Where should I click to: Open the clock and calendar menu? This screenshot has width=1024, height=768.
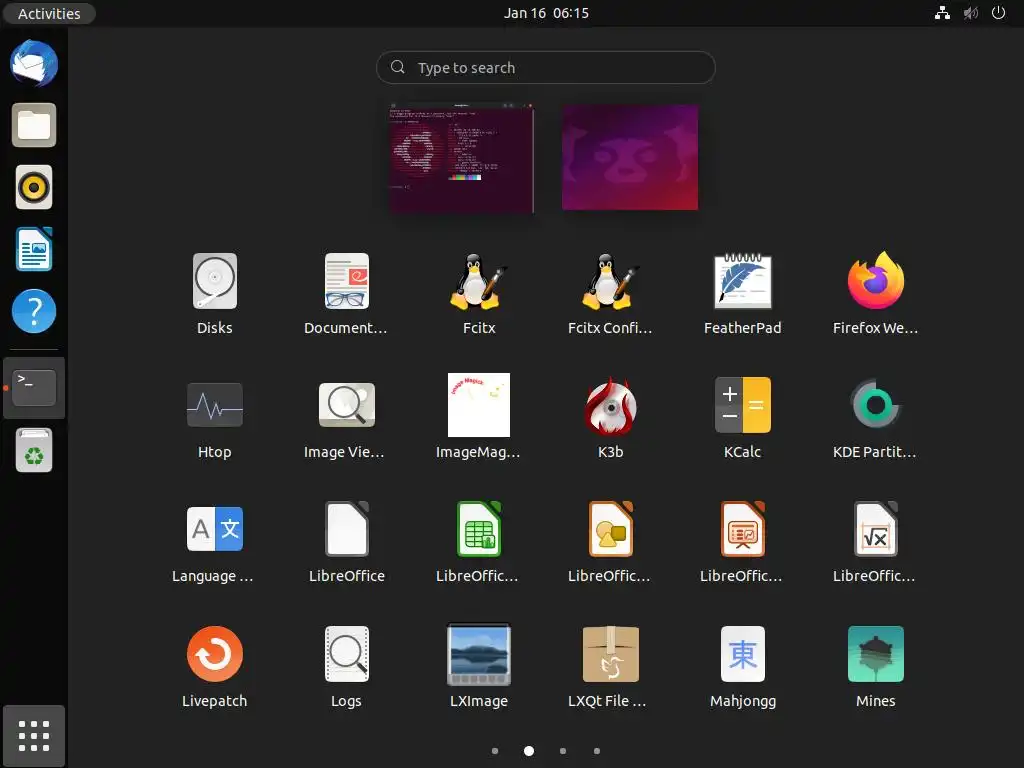(546, 13)
